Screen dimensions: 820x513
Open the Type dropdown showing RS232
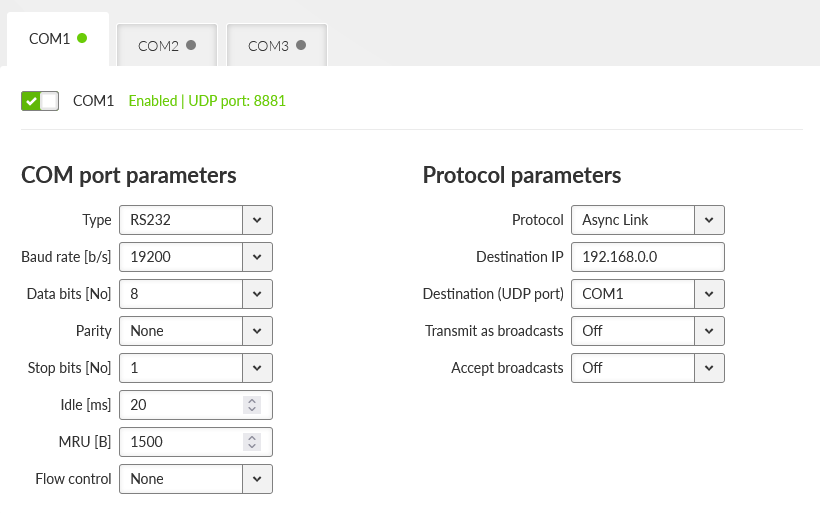click(257, 220)
